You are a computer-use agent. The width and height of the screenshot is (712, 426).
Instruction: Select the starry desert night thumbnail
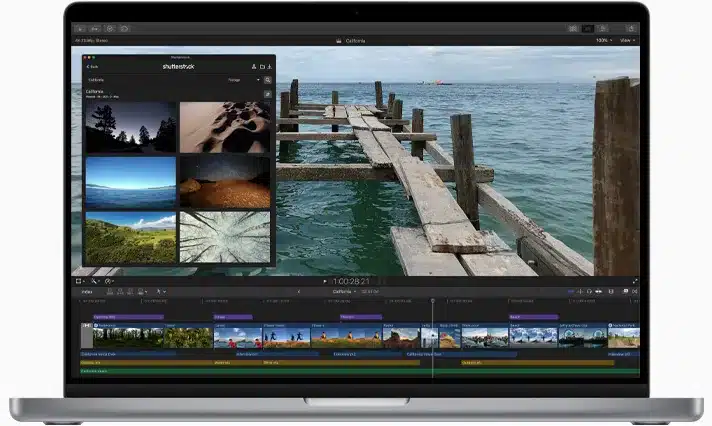coord(225,183)
